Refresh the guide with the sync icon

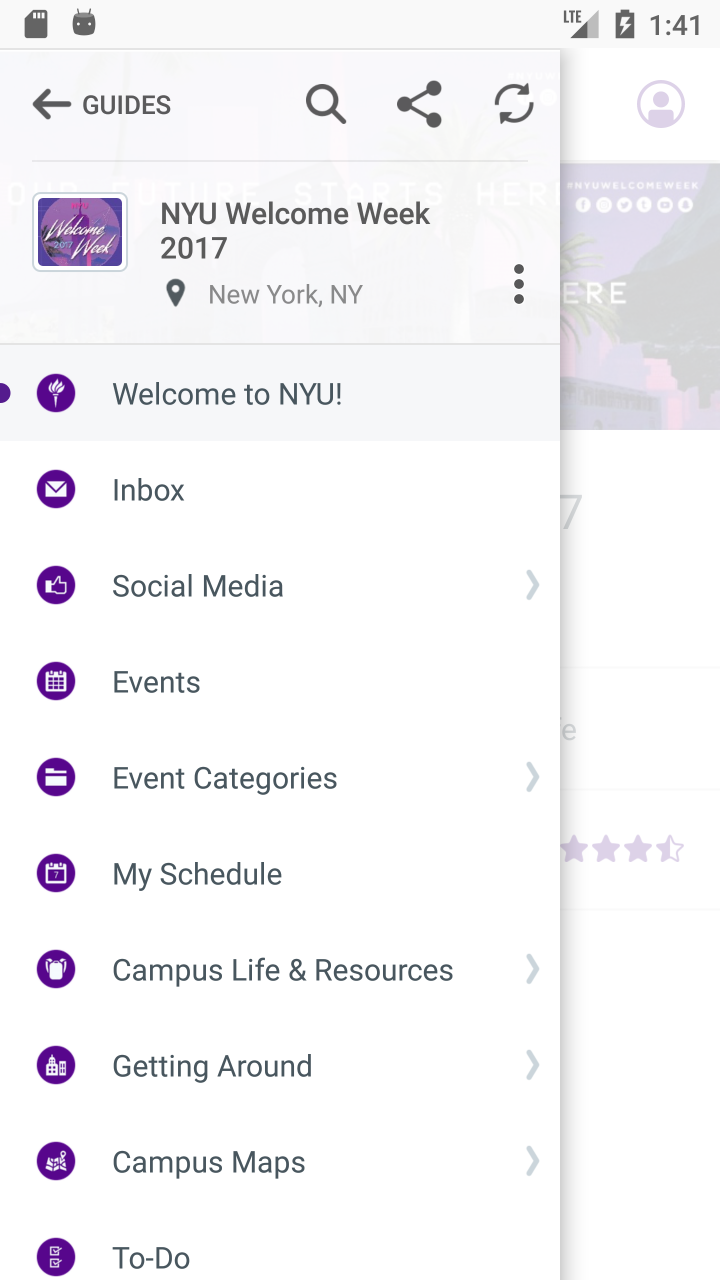pyautogui.click(x=514, y=104)
